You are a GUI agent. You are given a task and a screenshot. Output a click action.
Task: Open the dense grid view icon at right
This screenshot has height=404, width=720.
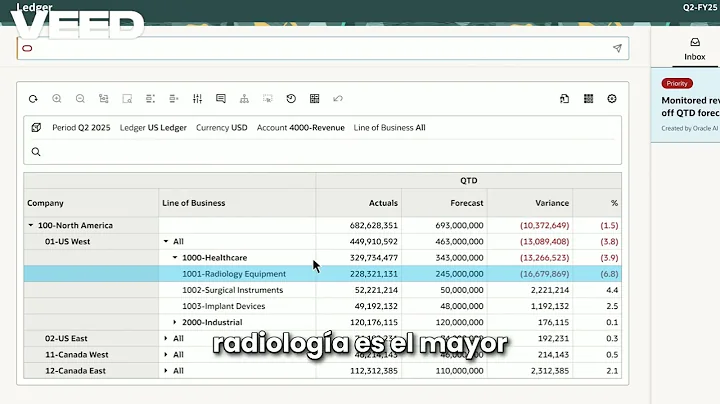point(588,99)
